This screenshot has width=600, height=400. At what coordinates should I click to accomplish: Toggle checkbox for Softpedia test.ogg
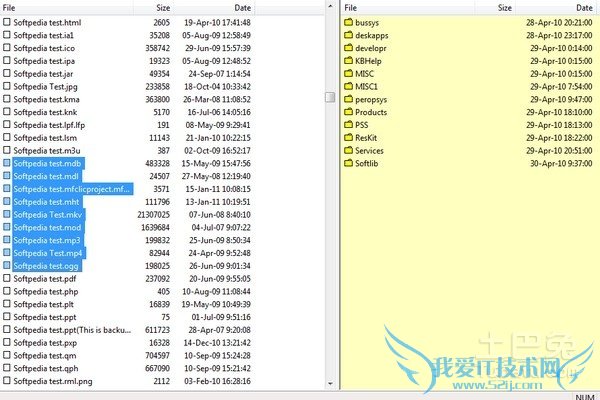(x=7, y=266)
